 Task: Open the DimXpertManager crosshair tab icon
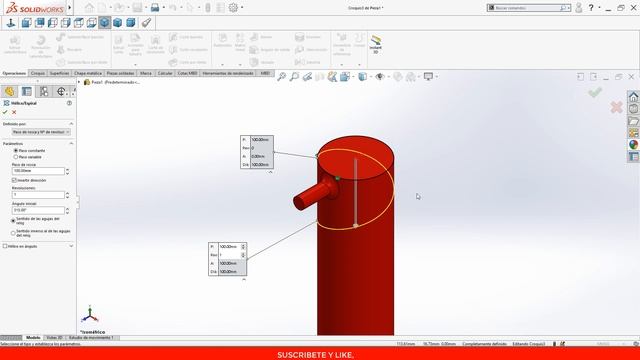[61, 91]
